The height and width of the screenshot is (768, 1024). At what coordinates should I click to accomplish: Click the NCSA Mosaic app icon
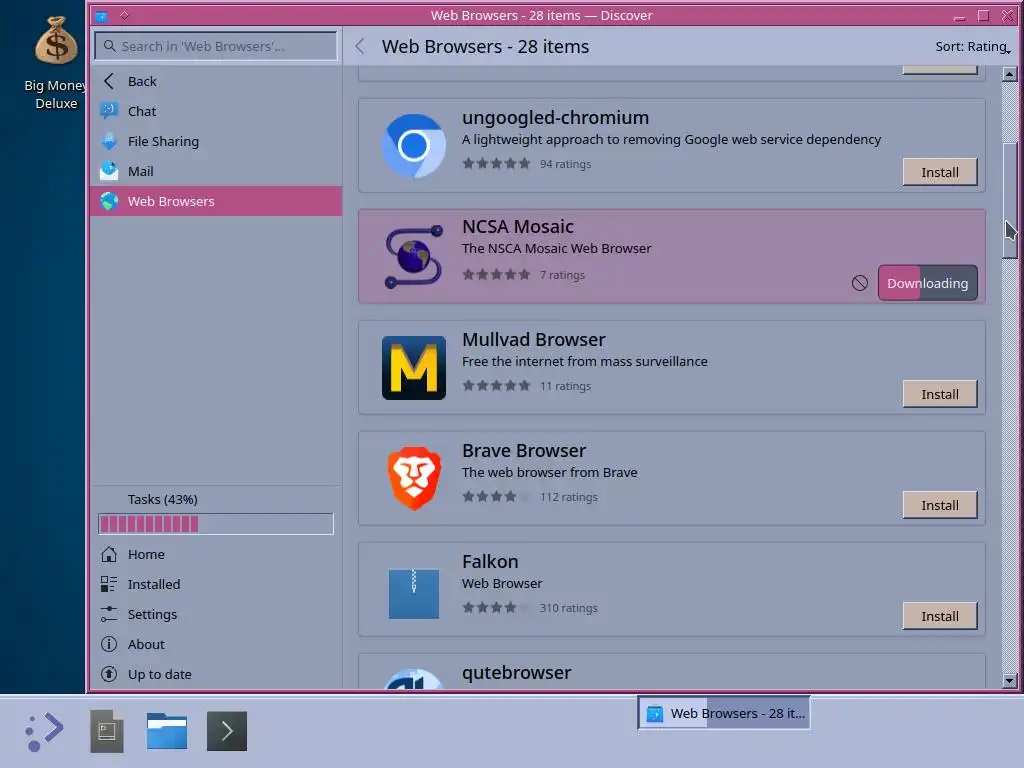pyautogui.click(x=413, y=257)
